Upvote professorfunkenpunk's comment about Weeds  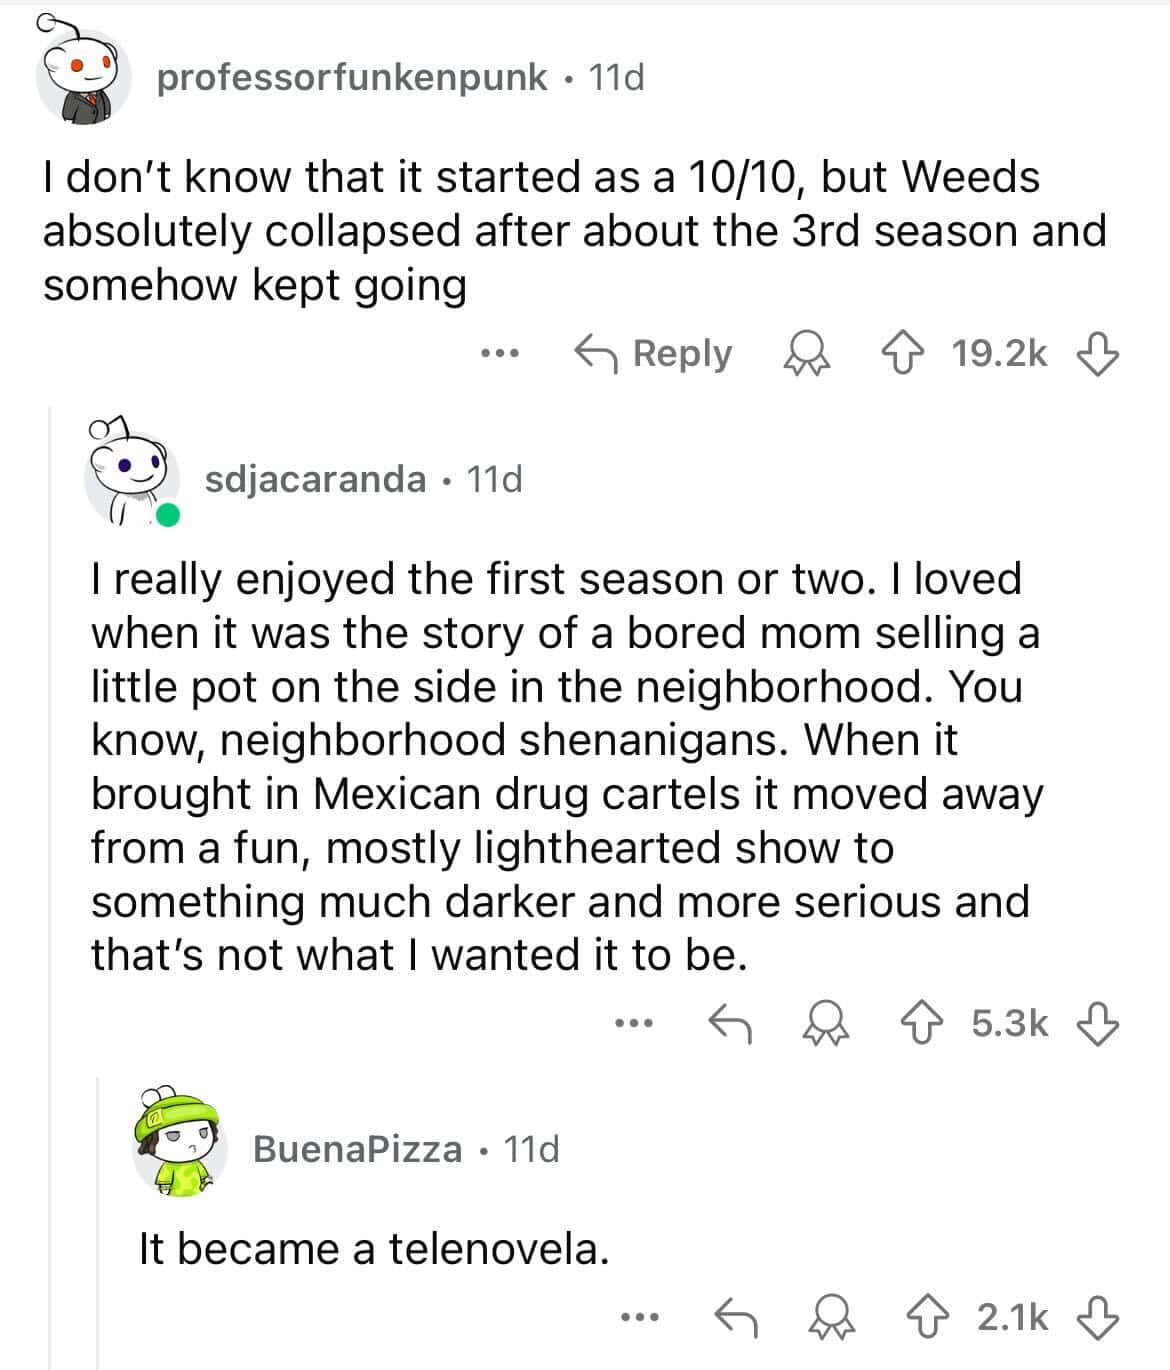(x=907, y=353)
